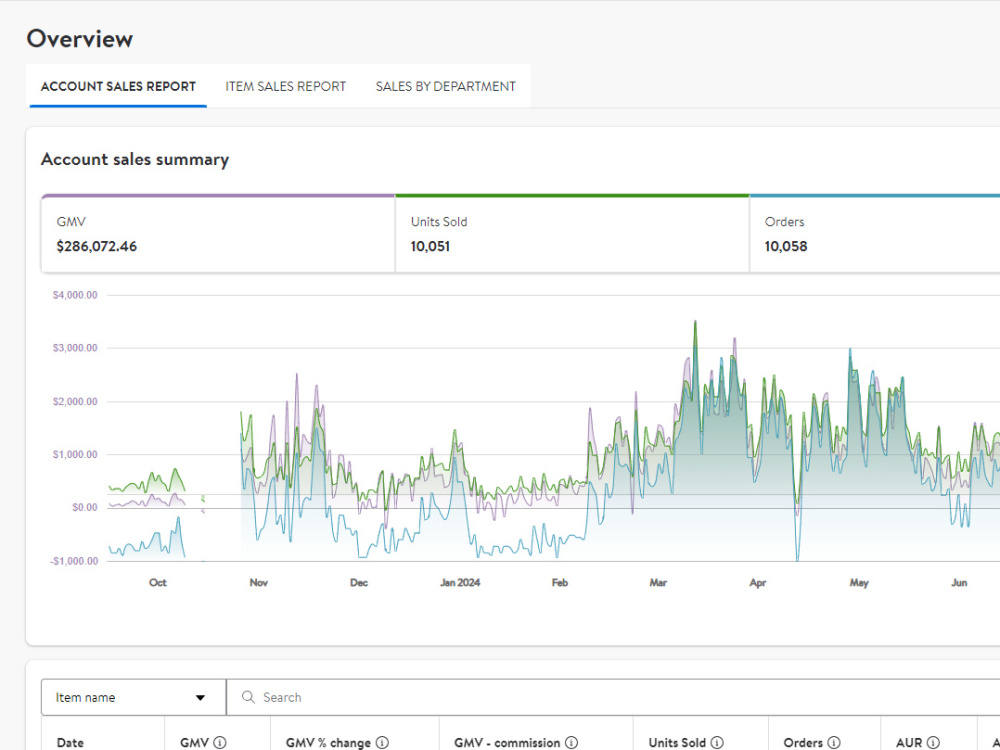Click the Overview page heading

tap(80, 39)
